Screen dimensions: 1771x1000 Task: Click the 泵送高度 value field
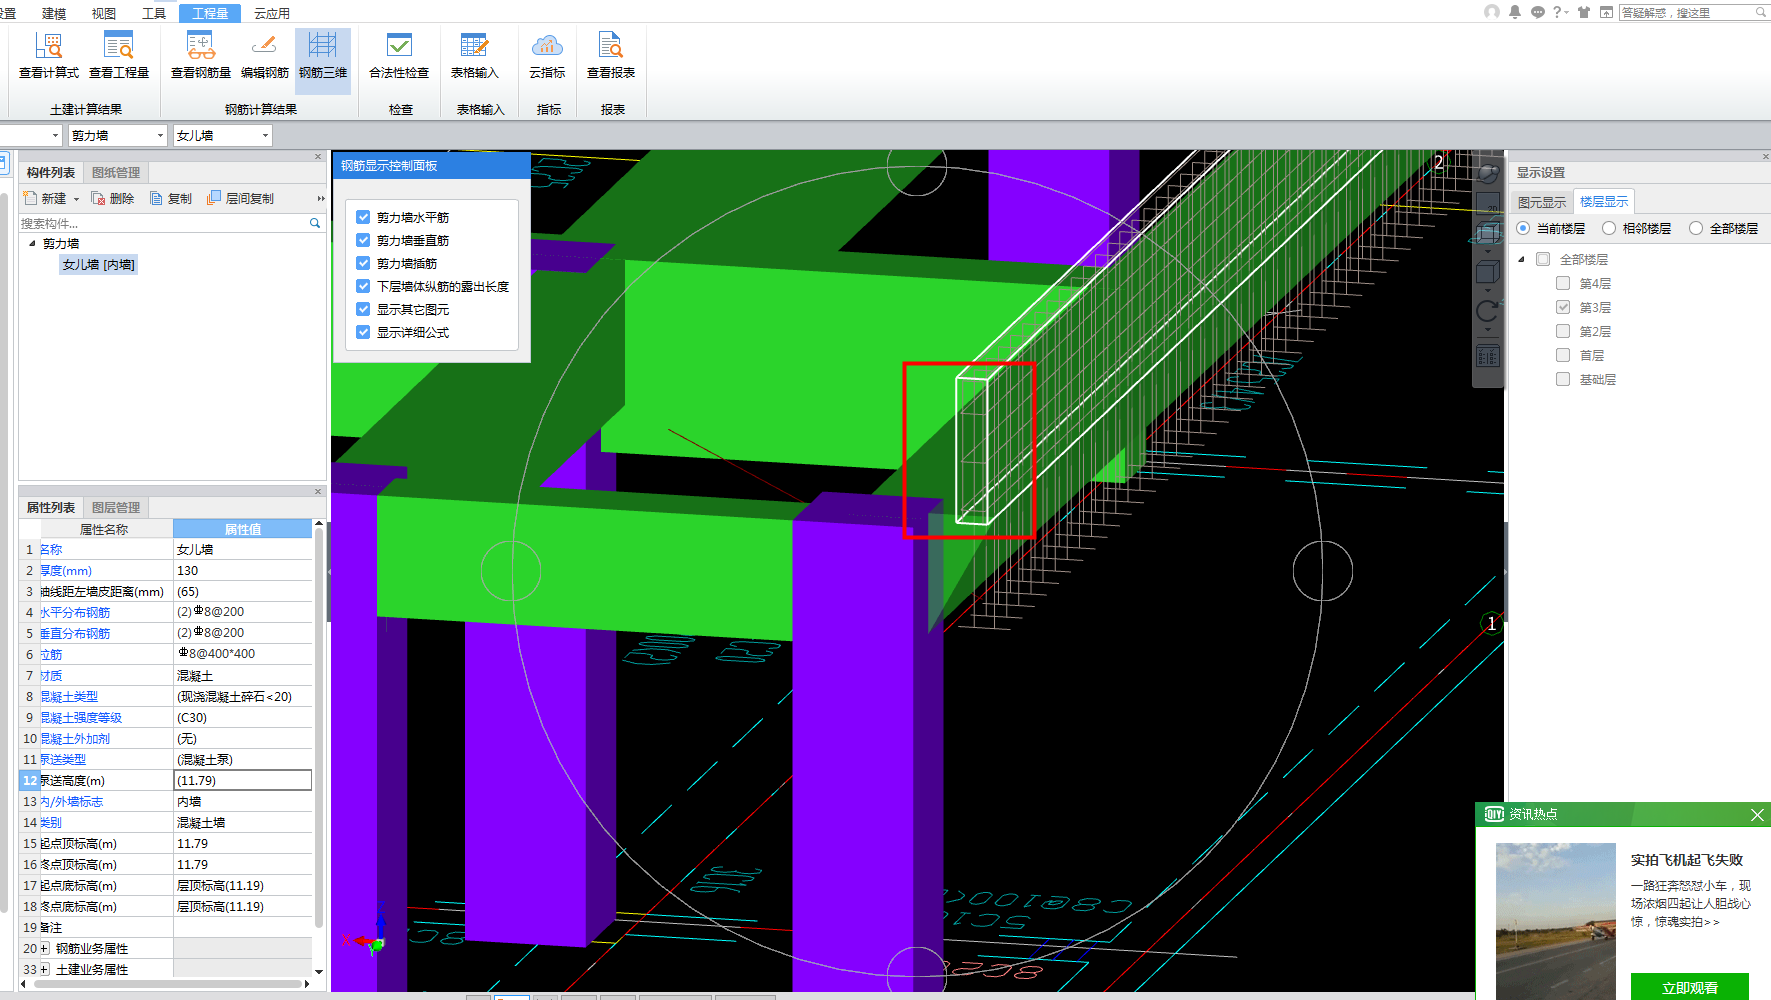tap(243, 780)
